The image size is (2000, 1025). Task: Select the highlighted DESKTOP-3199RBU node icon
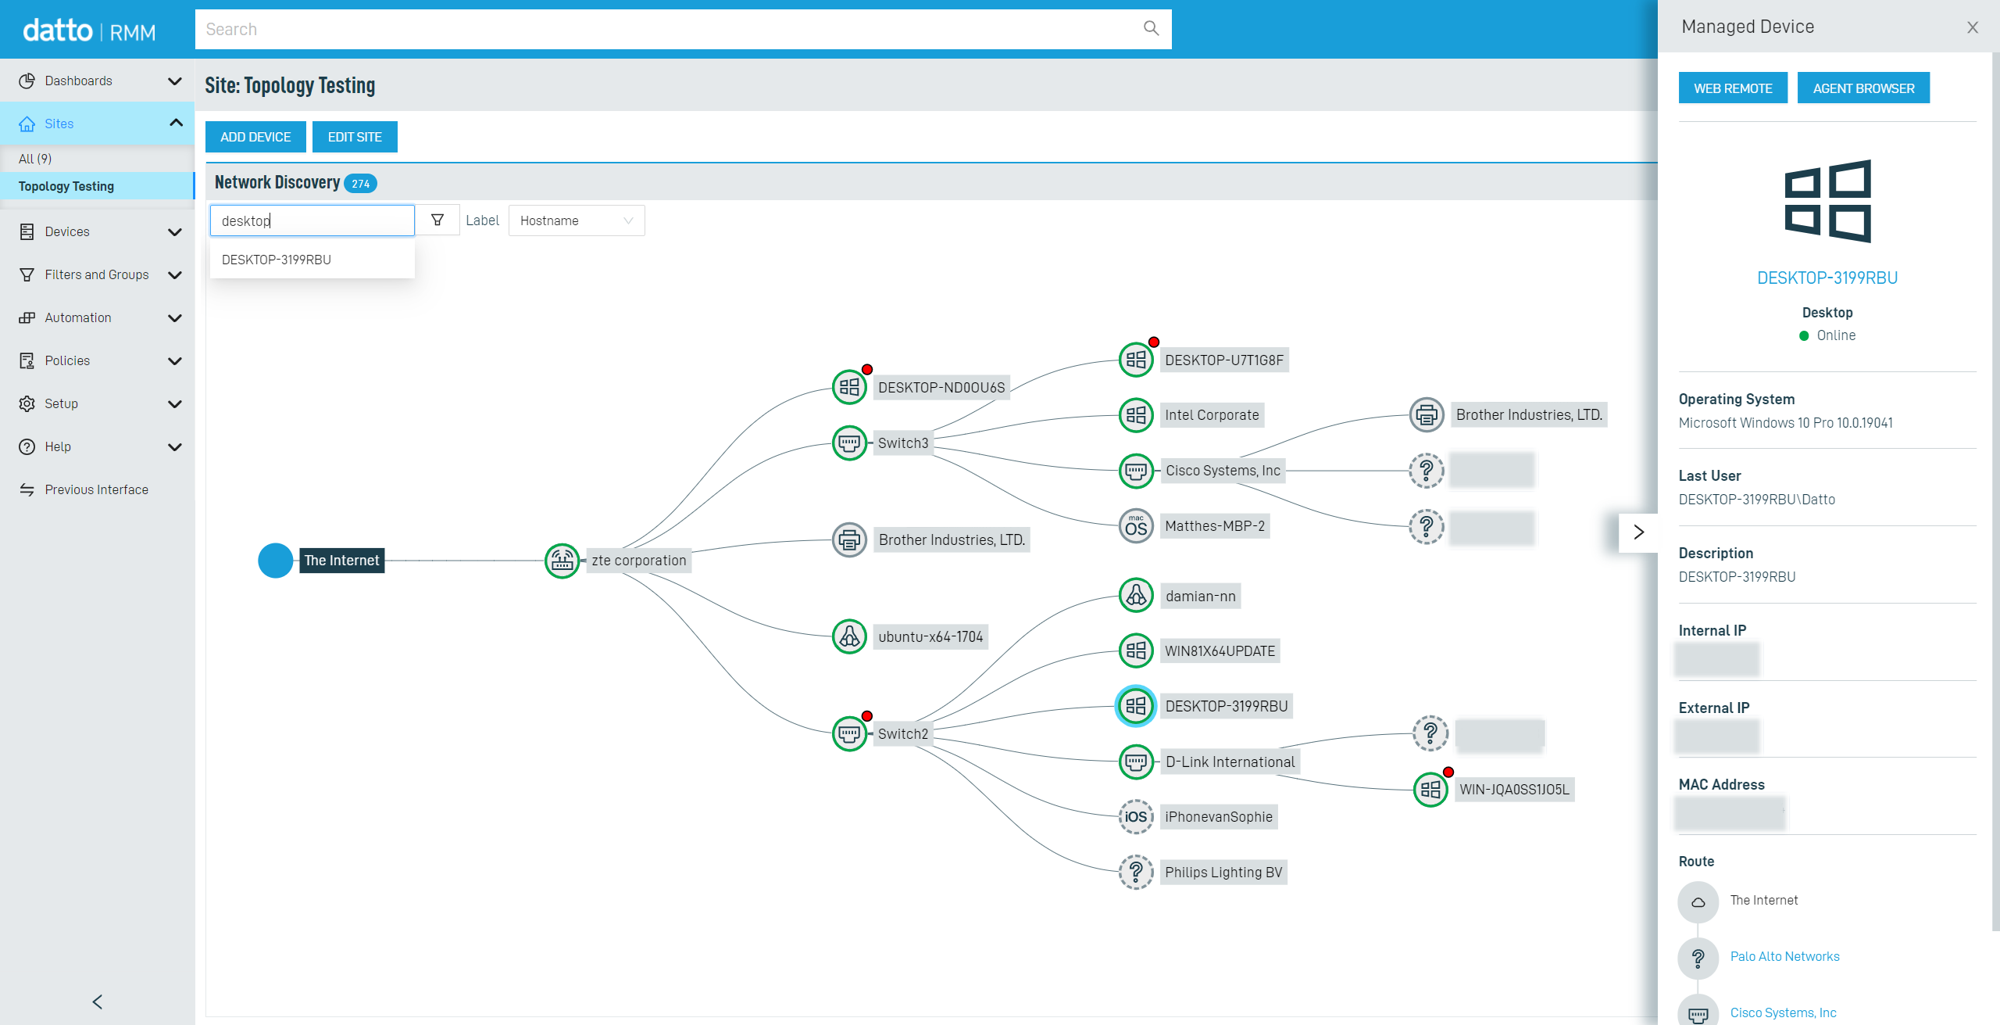tap(1136, 706)
